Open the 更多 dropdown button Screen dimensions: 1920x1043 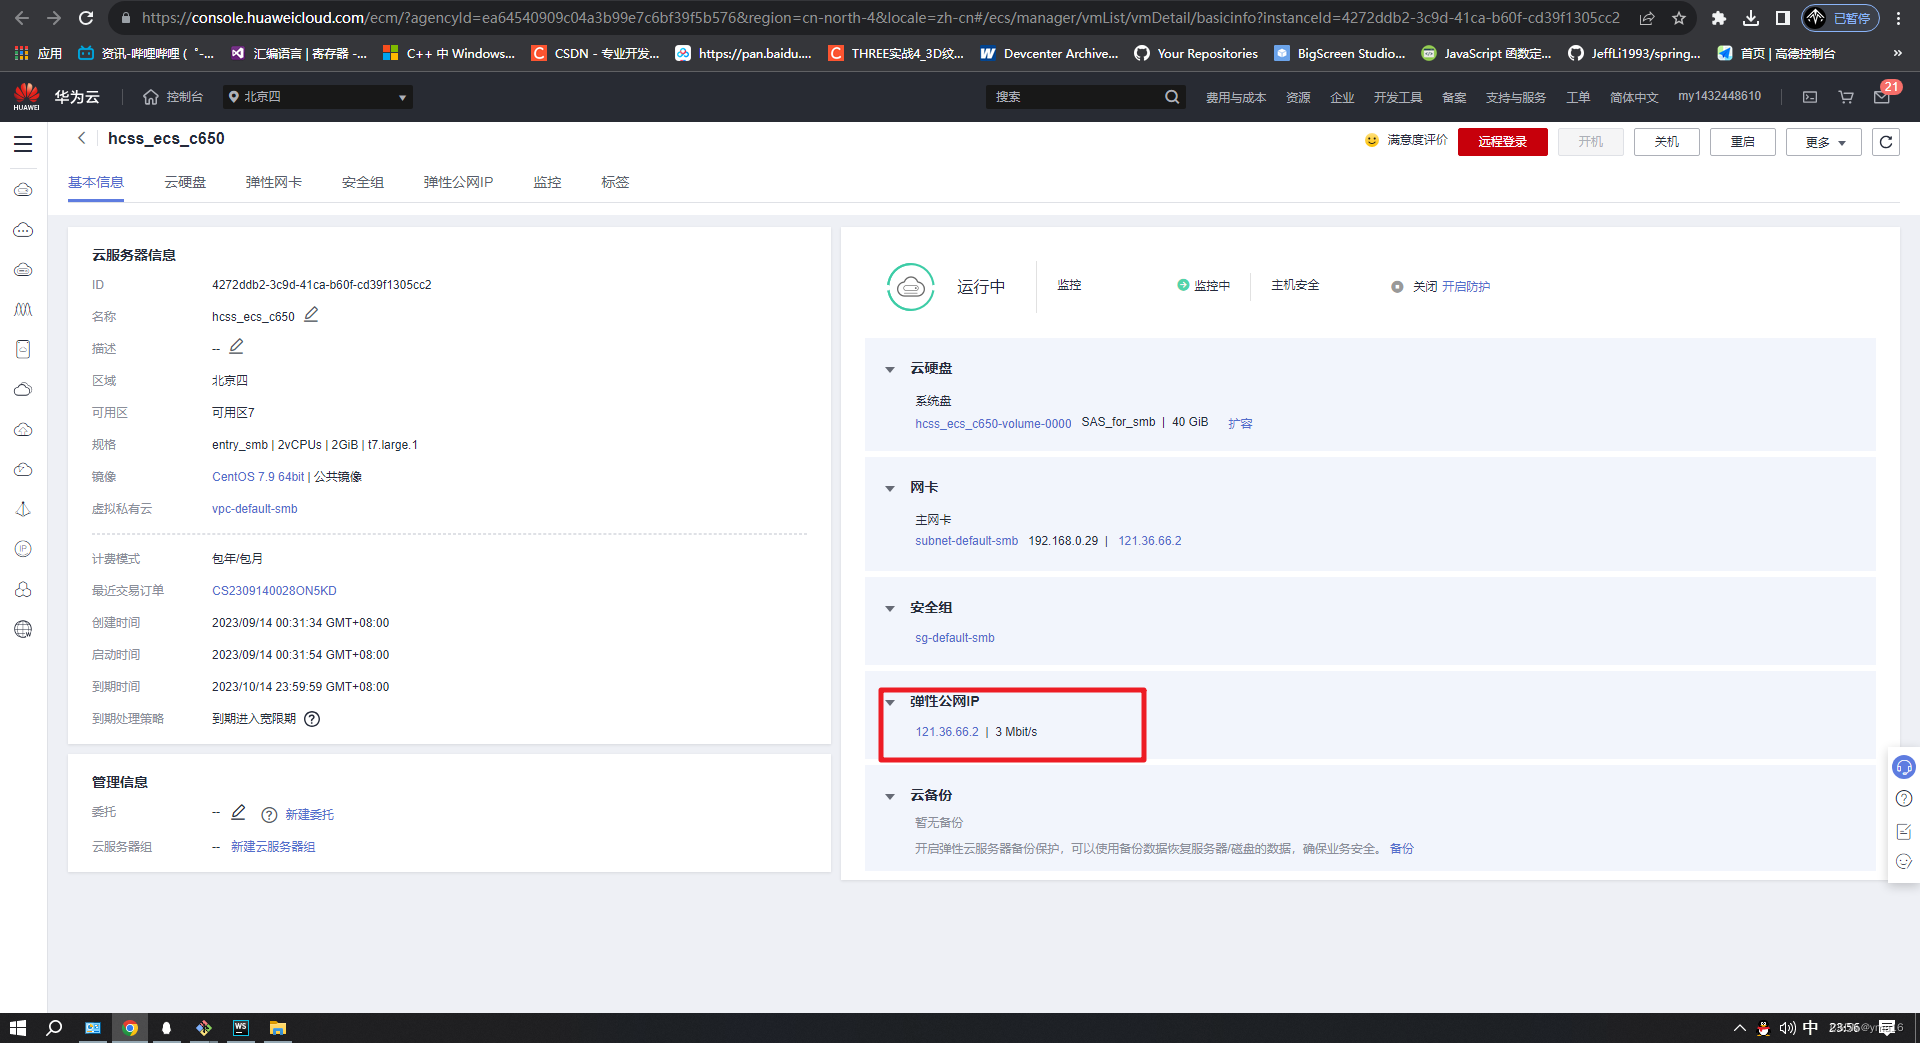tap(1824, 142)
